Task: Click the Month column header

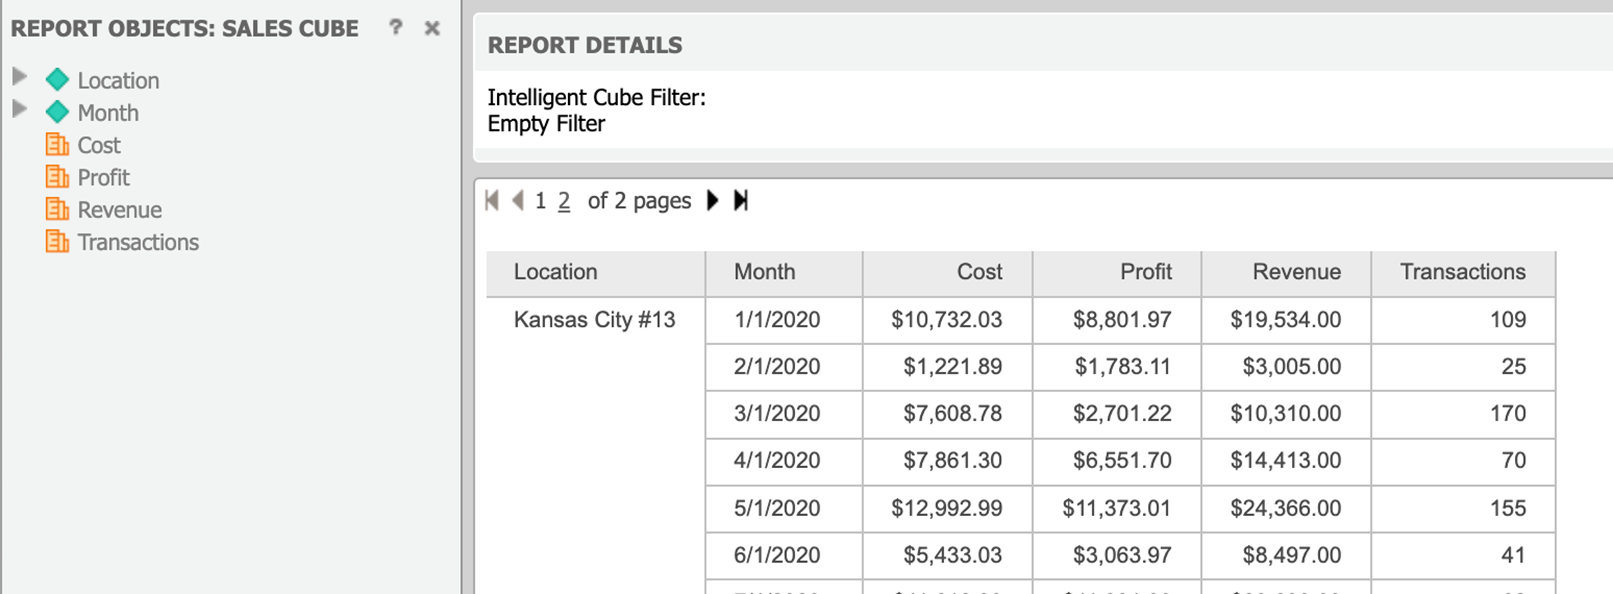Action: [764, 272]
